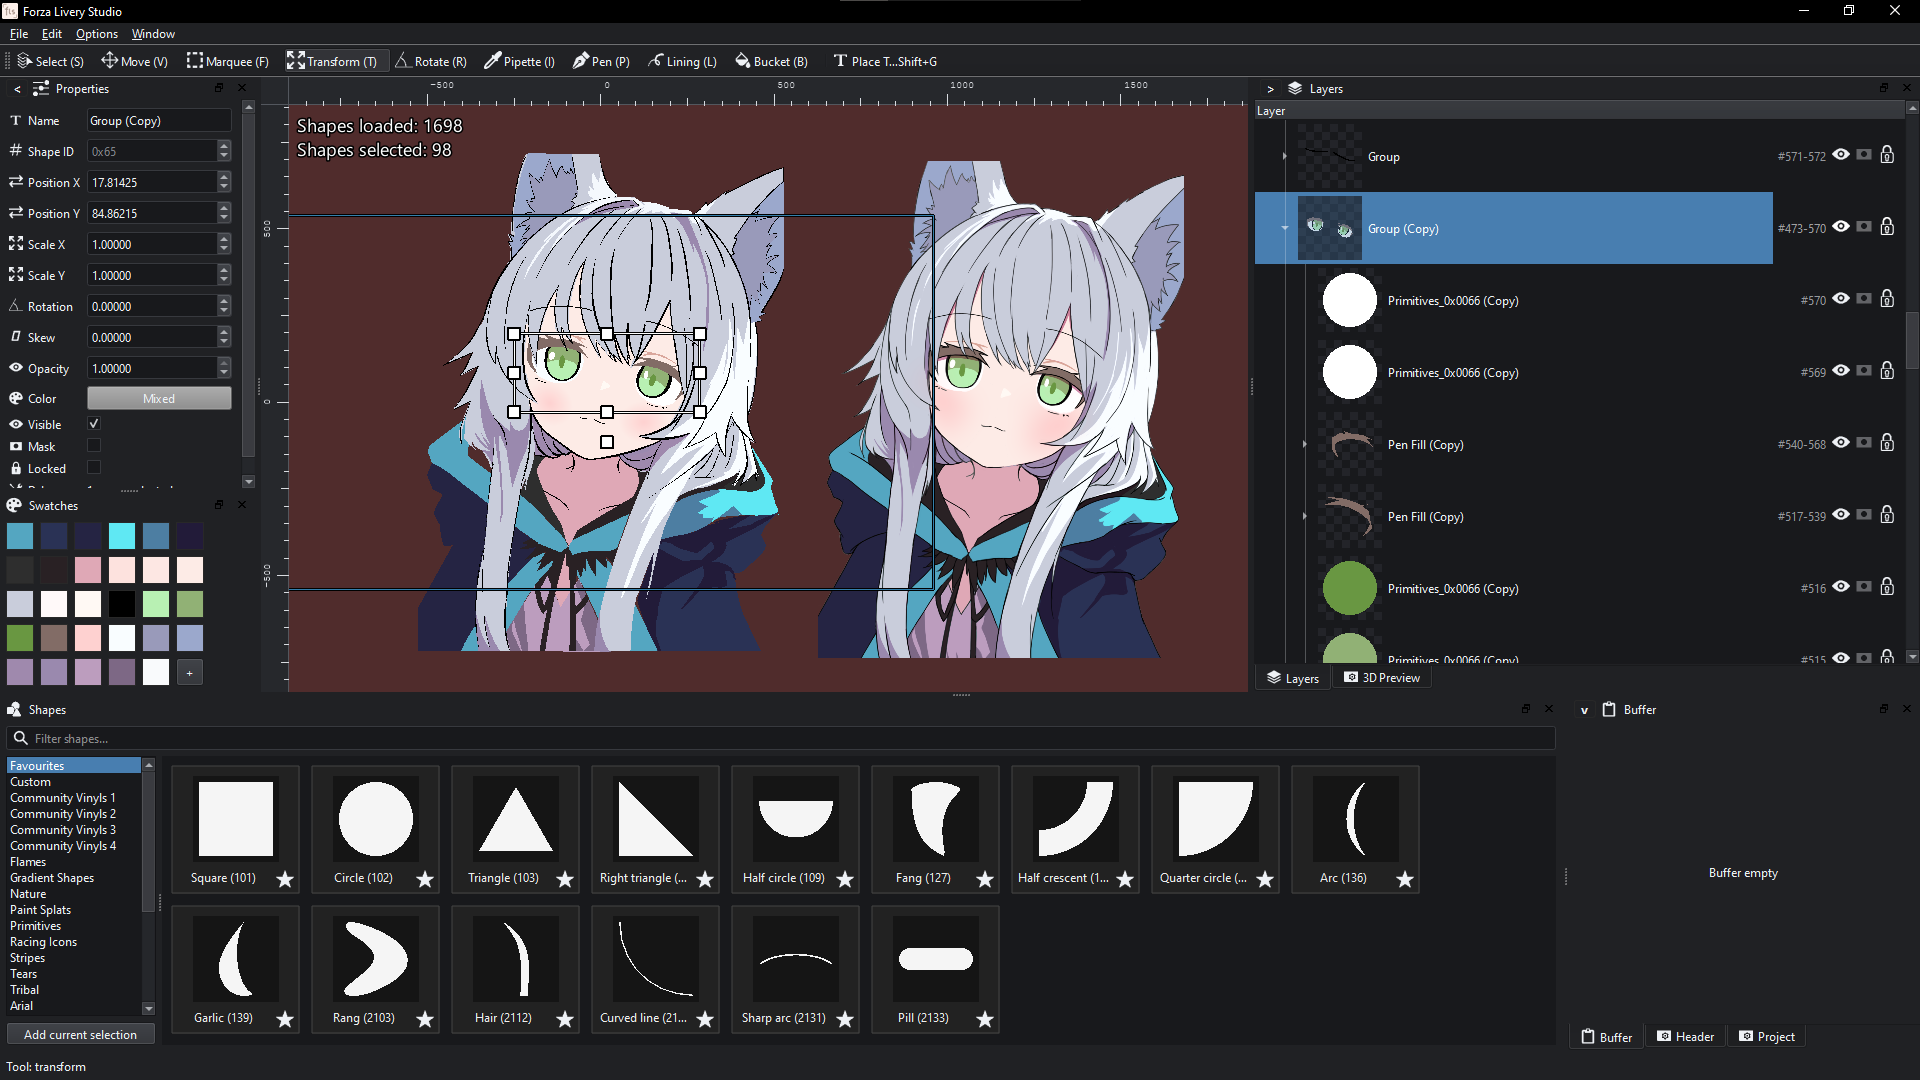The height and width of the screenshot is (1080, 1920).
Task: Toggle favourite star for Garlic (139)
Action: click(x=285, y=1019)
